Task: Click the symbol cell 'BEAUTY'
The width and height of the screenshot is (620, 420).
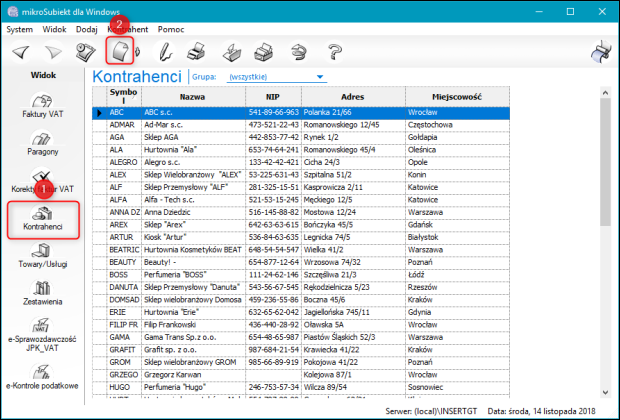Action: pyautogui.click(x=124, y=262)
